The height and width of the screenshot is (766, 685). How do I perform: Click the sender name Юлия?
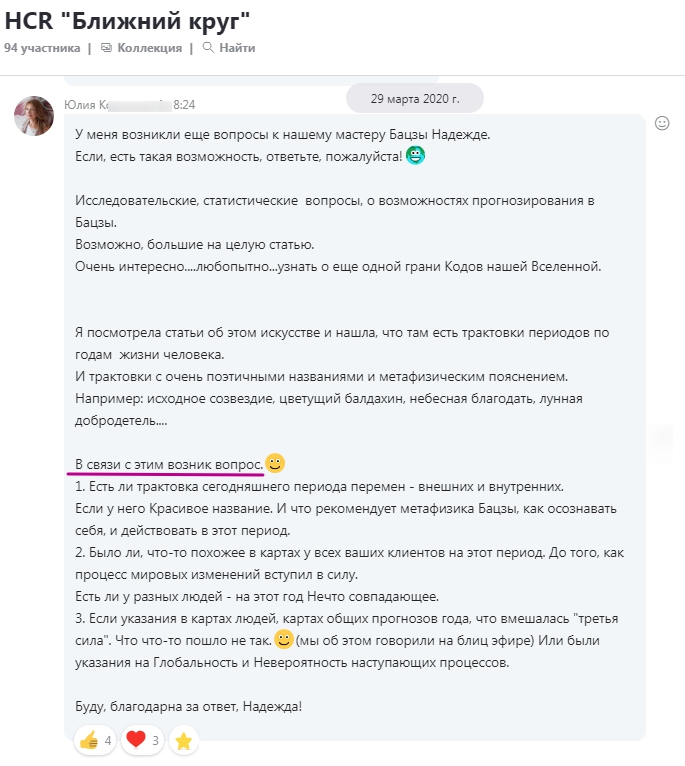click(80, 104)
